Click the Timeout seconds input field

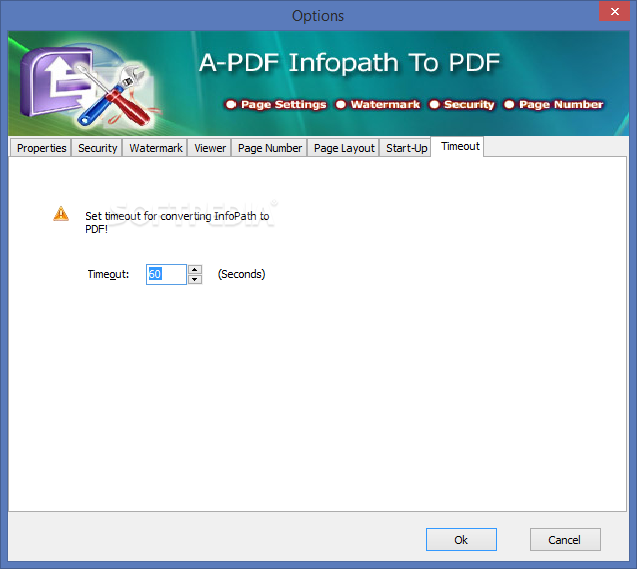tap(166, 274)
